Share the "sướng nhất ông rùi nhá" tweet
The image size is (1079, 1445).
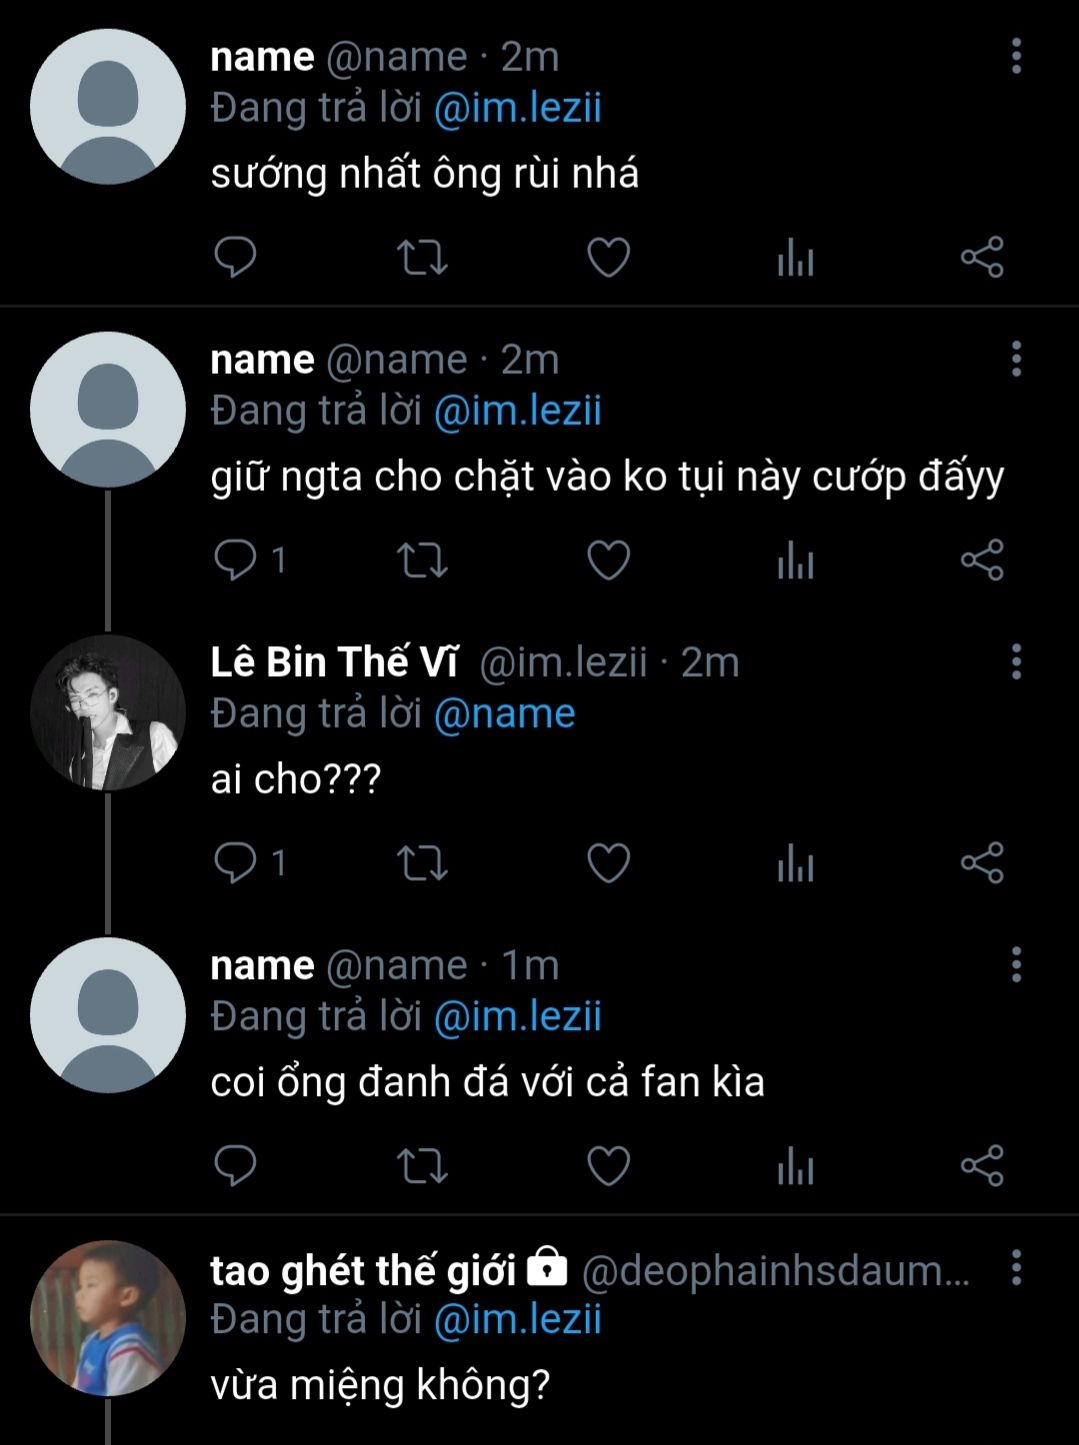point(982,258)
